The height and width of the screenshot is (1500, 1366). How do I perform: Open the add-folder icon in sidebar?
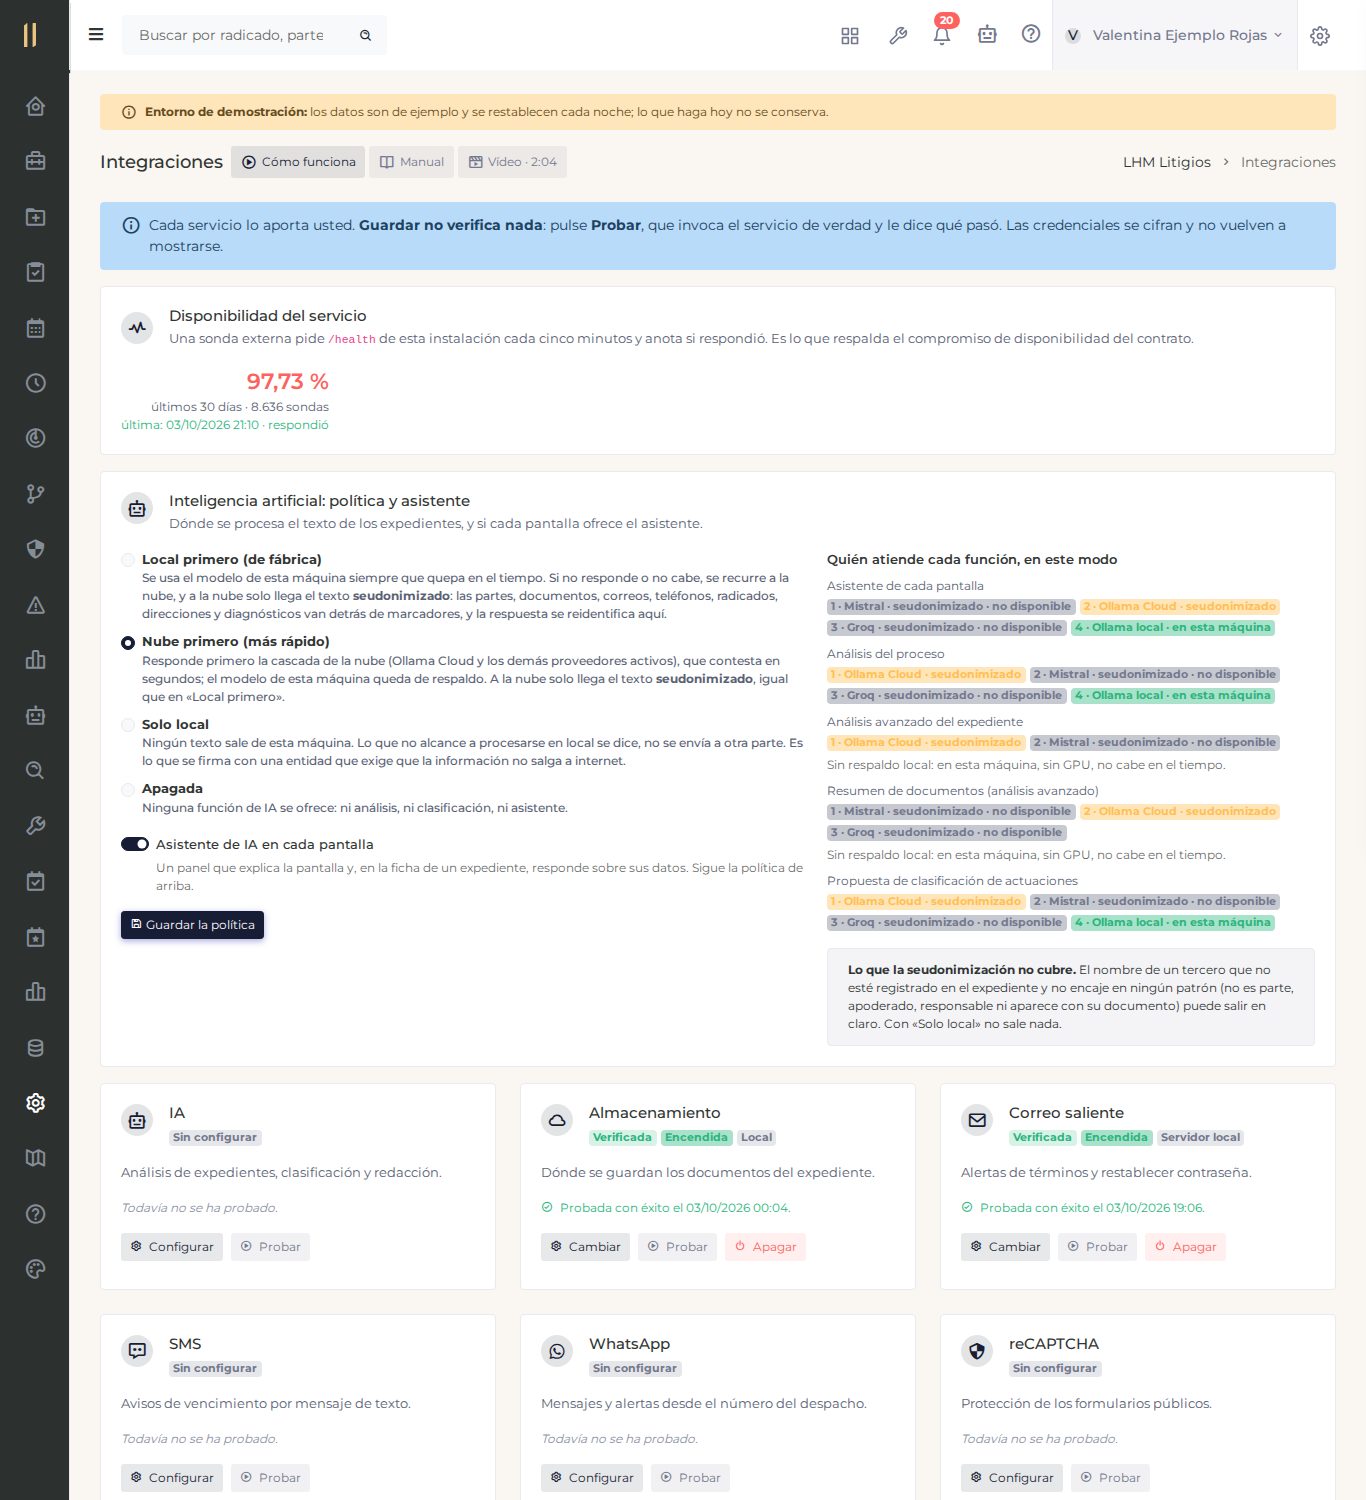pos(35,217)
